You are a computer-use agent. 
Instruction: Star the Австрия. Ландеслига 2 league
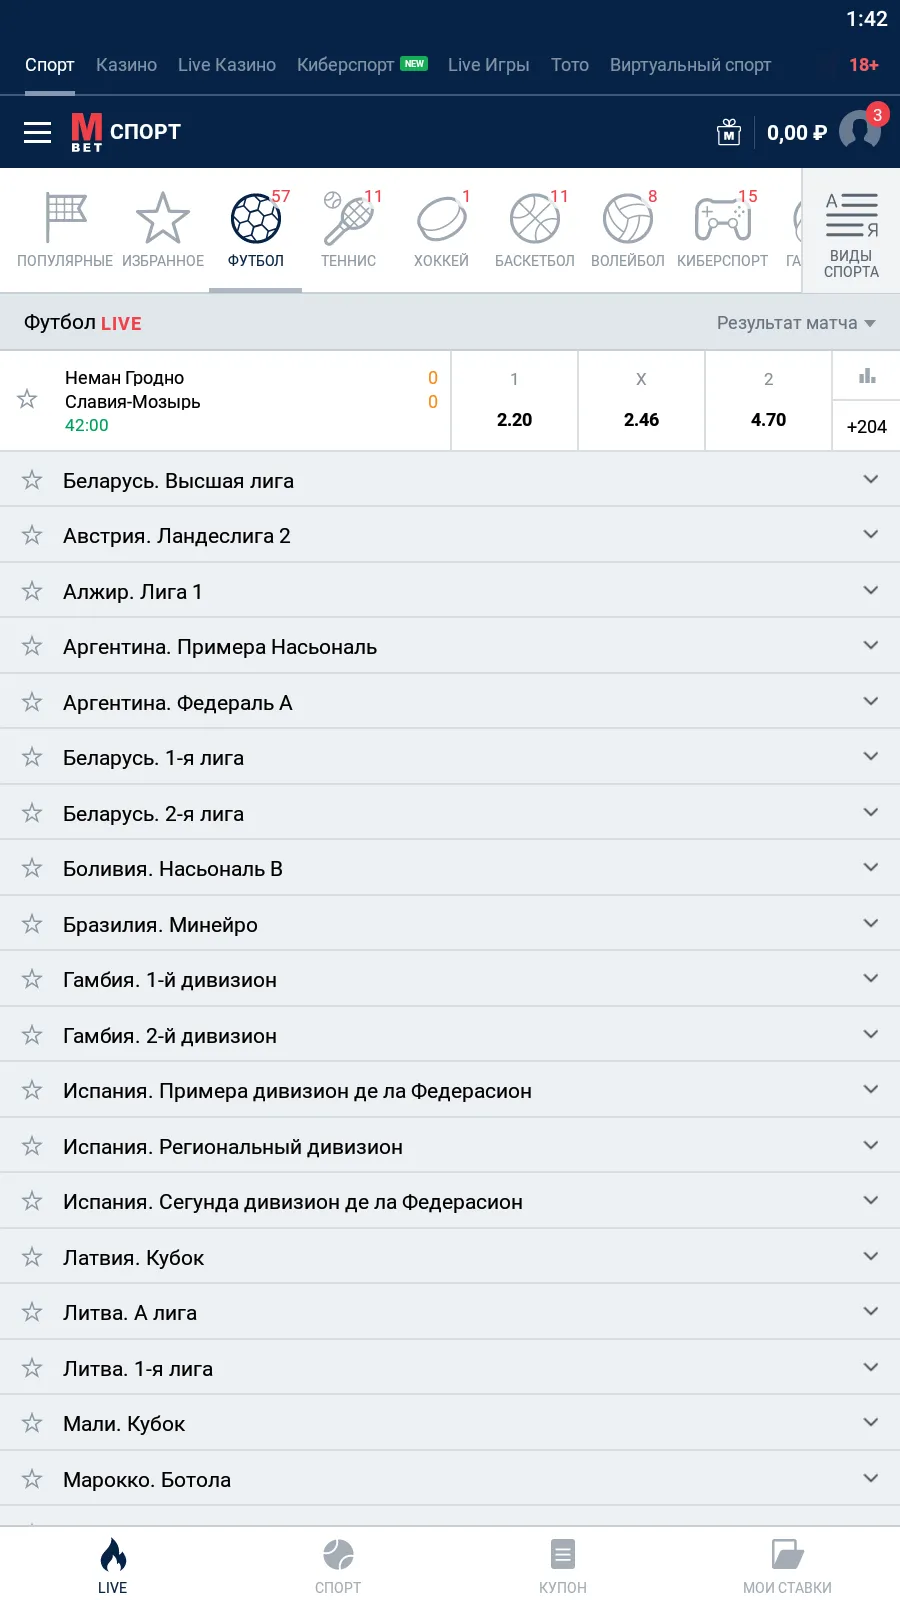32,536
